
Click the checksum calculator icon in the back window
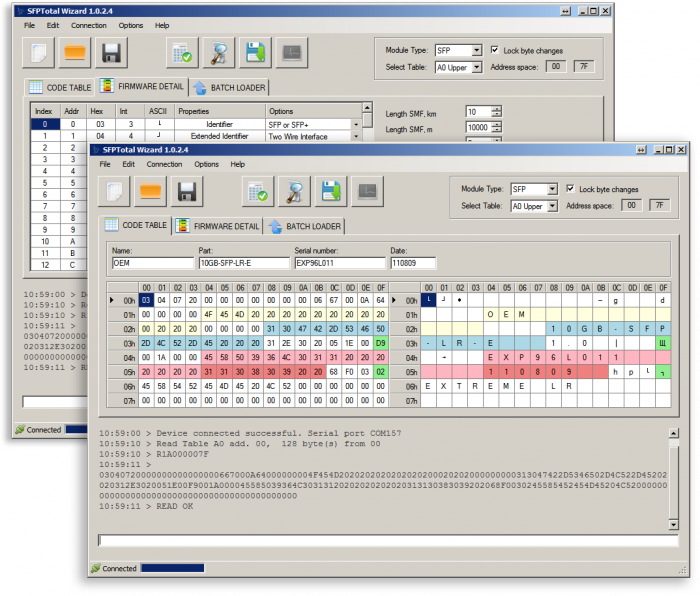coord(183,53)
